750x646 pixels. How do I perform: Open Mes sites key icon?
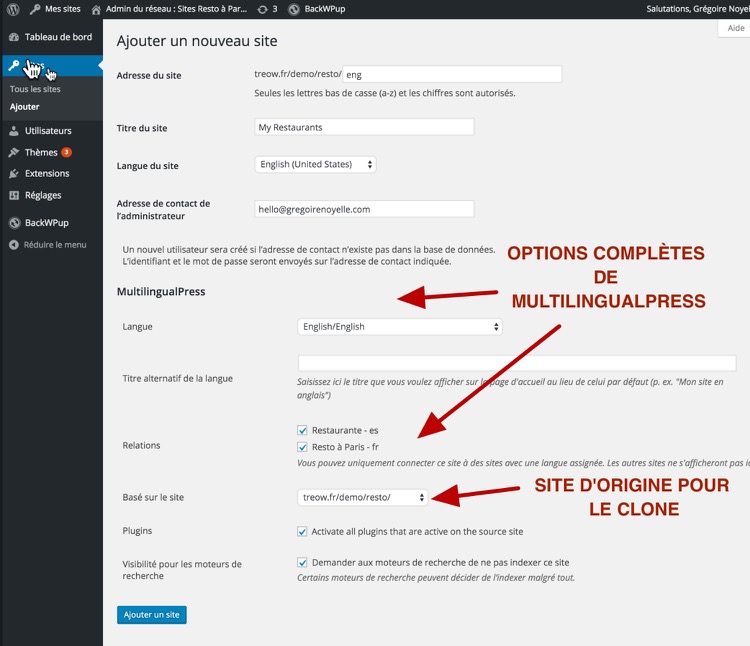(35, 9)
